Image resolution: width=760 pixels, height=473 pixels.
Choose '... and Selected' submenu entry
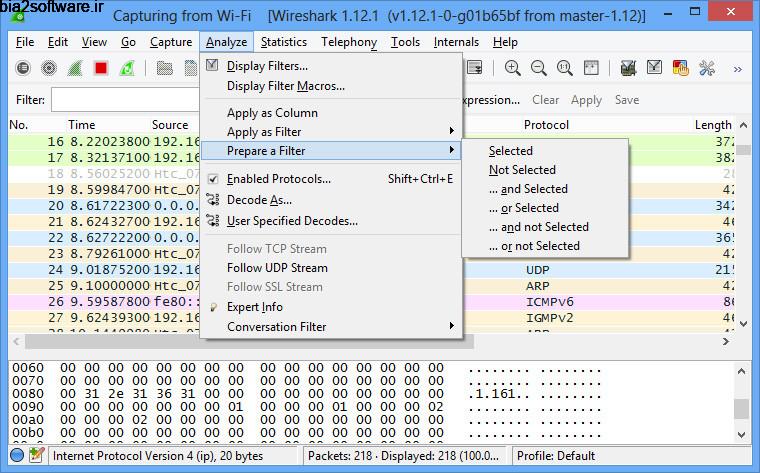[528, 189]
